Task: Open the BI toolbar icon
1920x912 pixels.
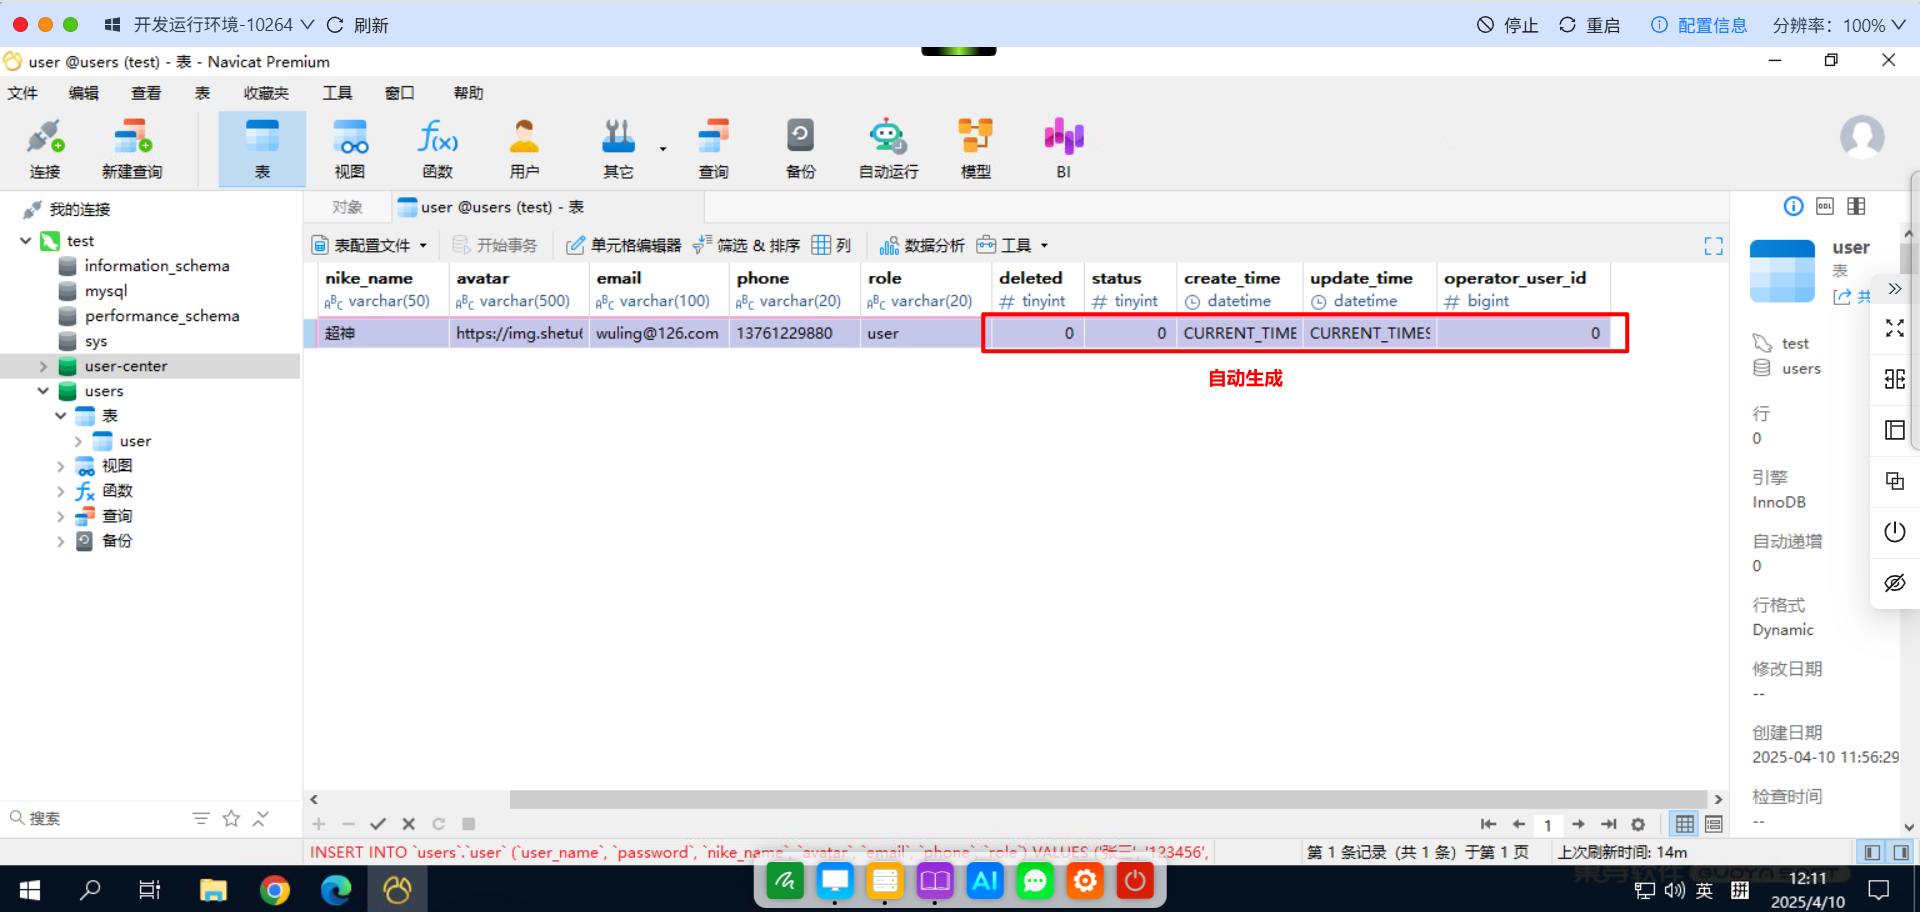Action: tap(1063, 149)
